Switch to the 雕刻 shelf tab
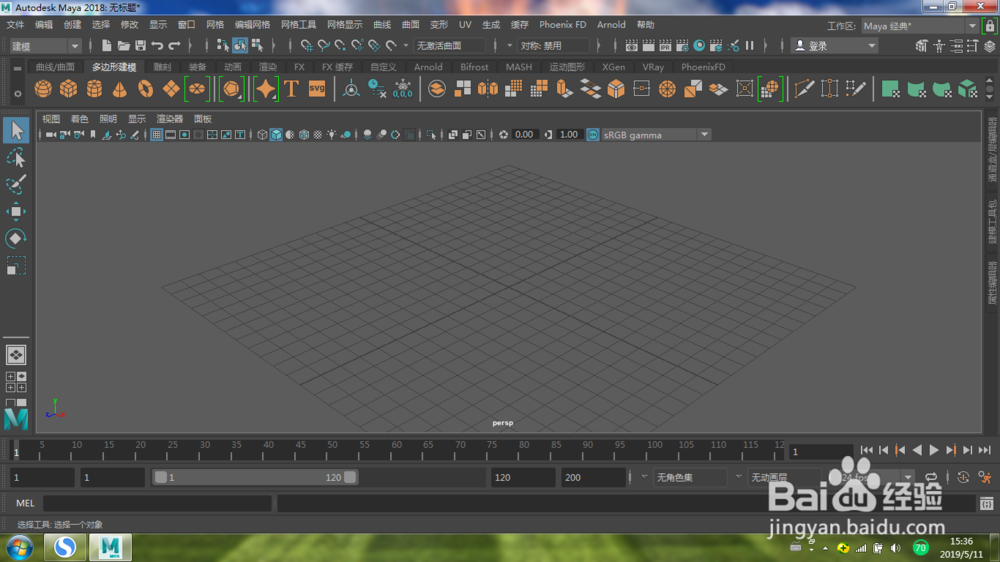Viewport: 1000px width, 562px height. 162,67
